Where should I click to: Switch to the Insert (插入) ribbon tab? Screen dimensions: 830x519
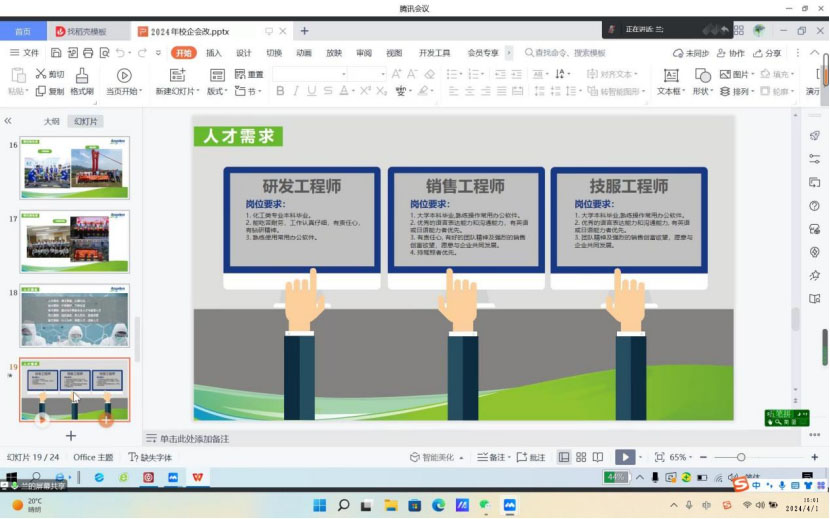click(214, 53)
